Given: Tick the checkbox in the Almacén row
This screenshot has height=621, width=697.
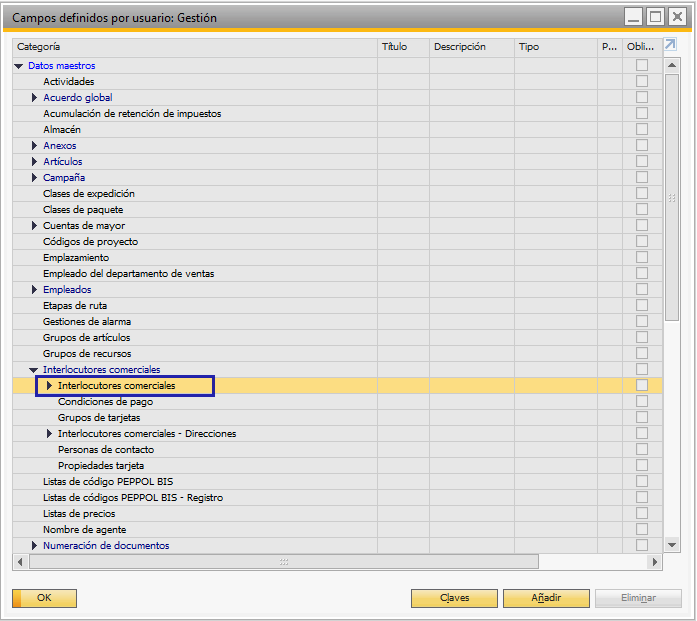Looking at the screenshot, I should tap(642, 129).
